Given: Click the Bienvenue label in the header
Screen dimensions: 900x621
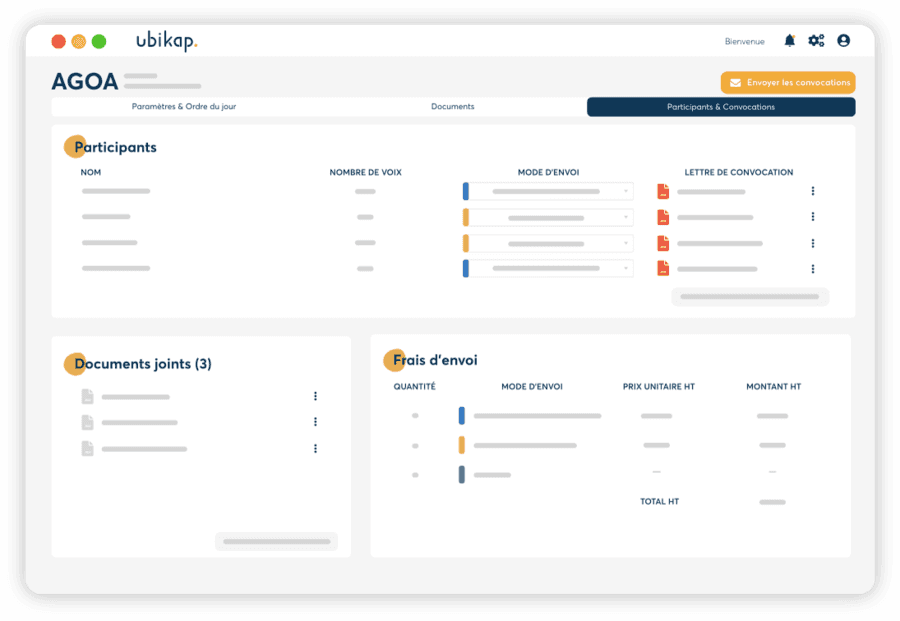Looking at the screenshot, I should click(x=744, y=41).
